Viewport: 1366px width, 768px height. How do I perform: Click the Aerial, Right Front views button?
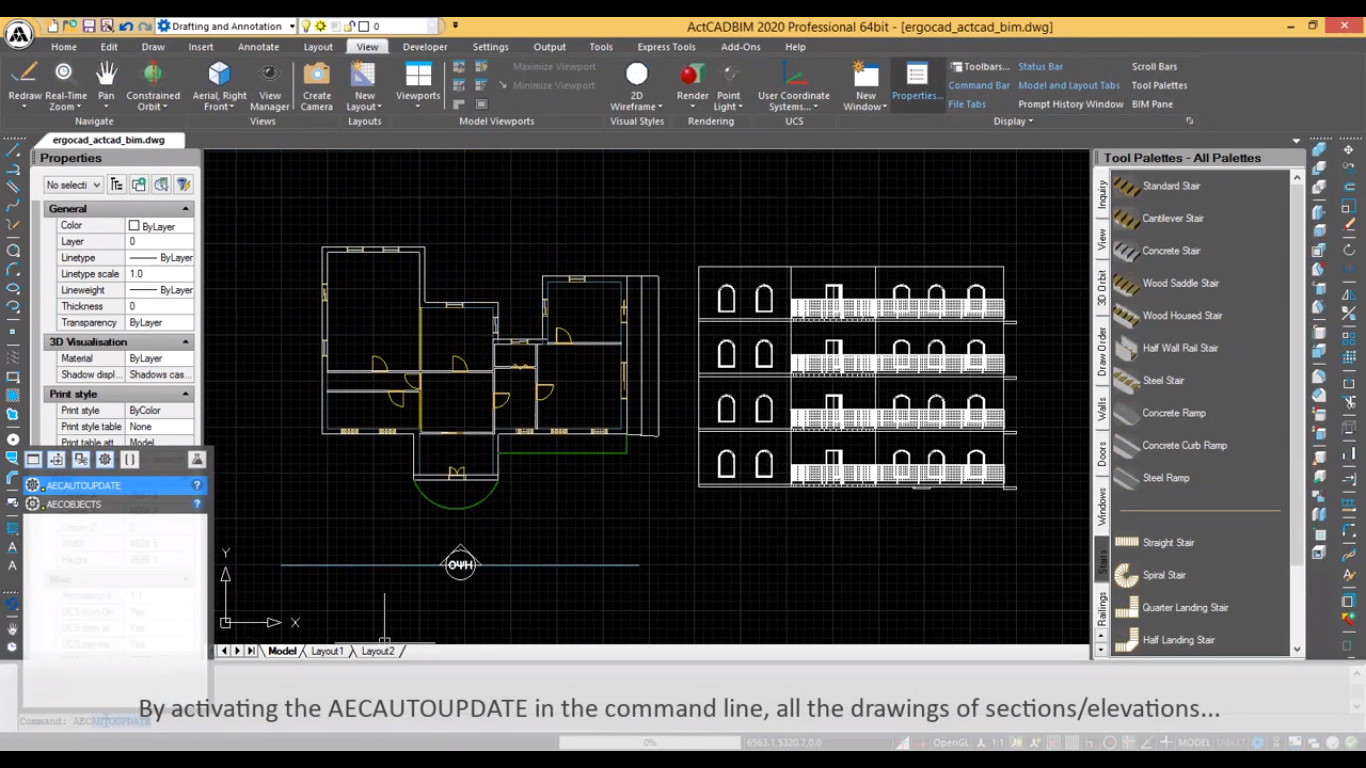tap(219, 84)
